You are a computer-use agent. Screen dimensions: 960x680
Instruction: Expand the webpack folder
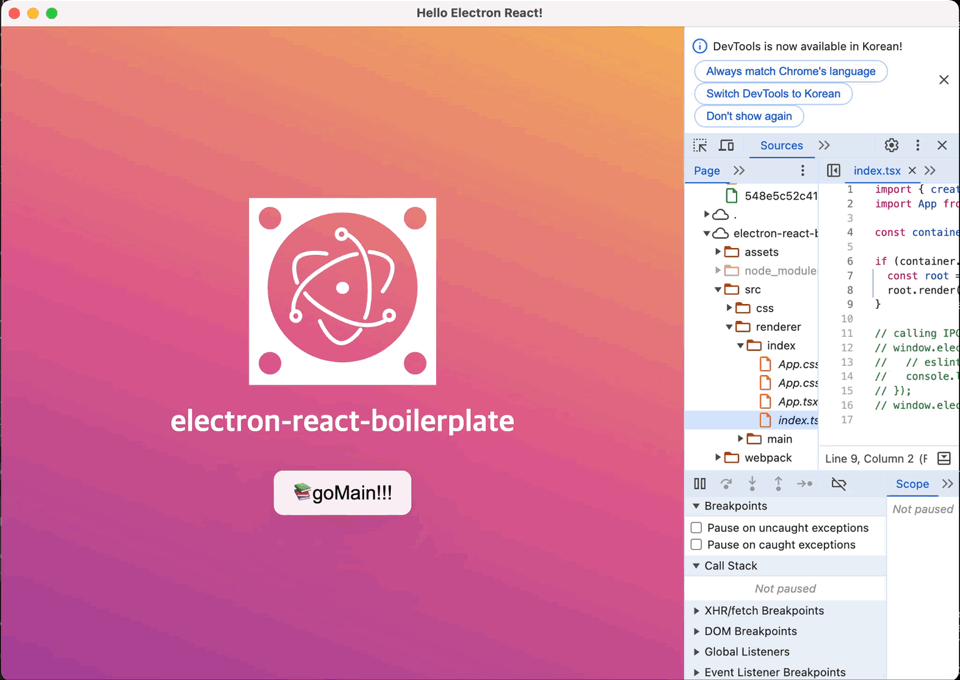718,458
